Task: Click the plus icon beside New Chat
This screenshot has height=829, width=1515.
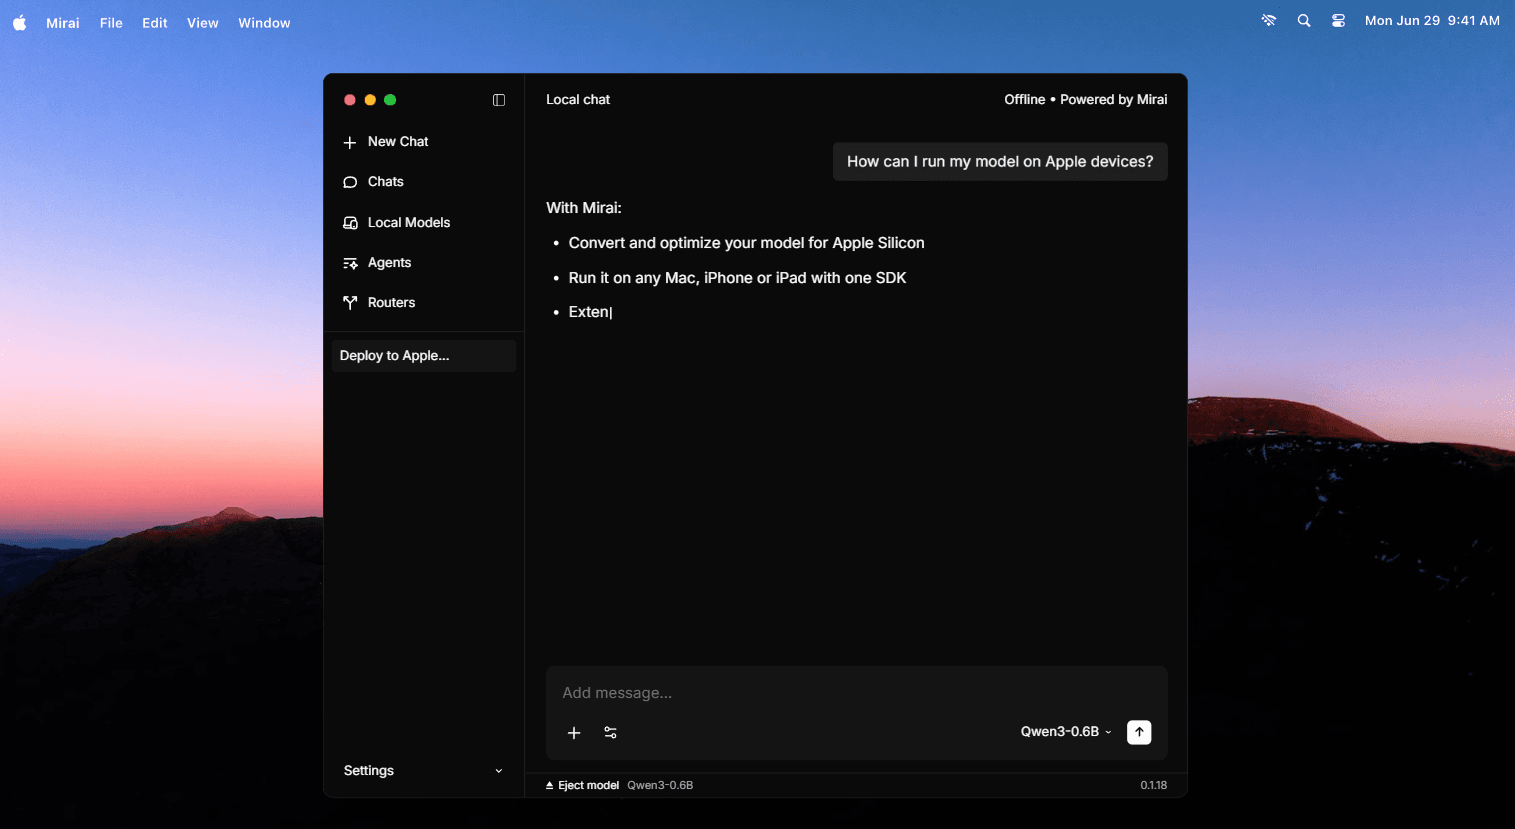Action: click(350, 143)
